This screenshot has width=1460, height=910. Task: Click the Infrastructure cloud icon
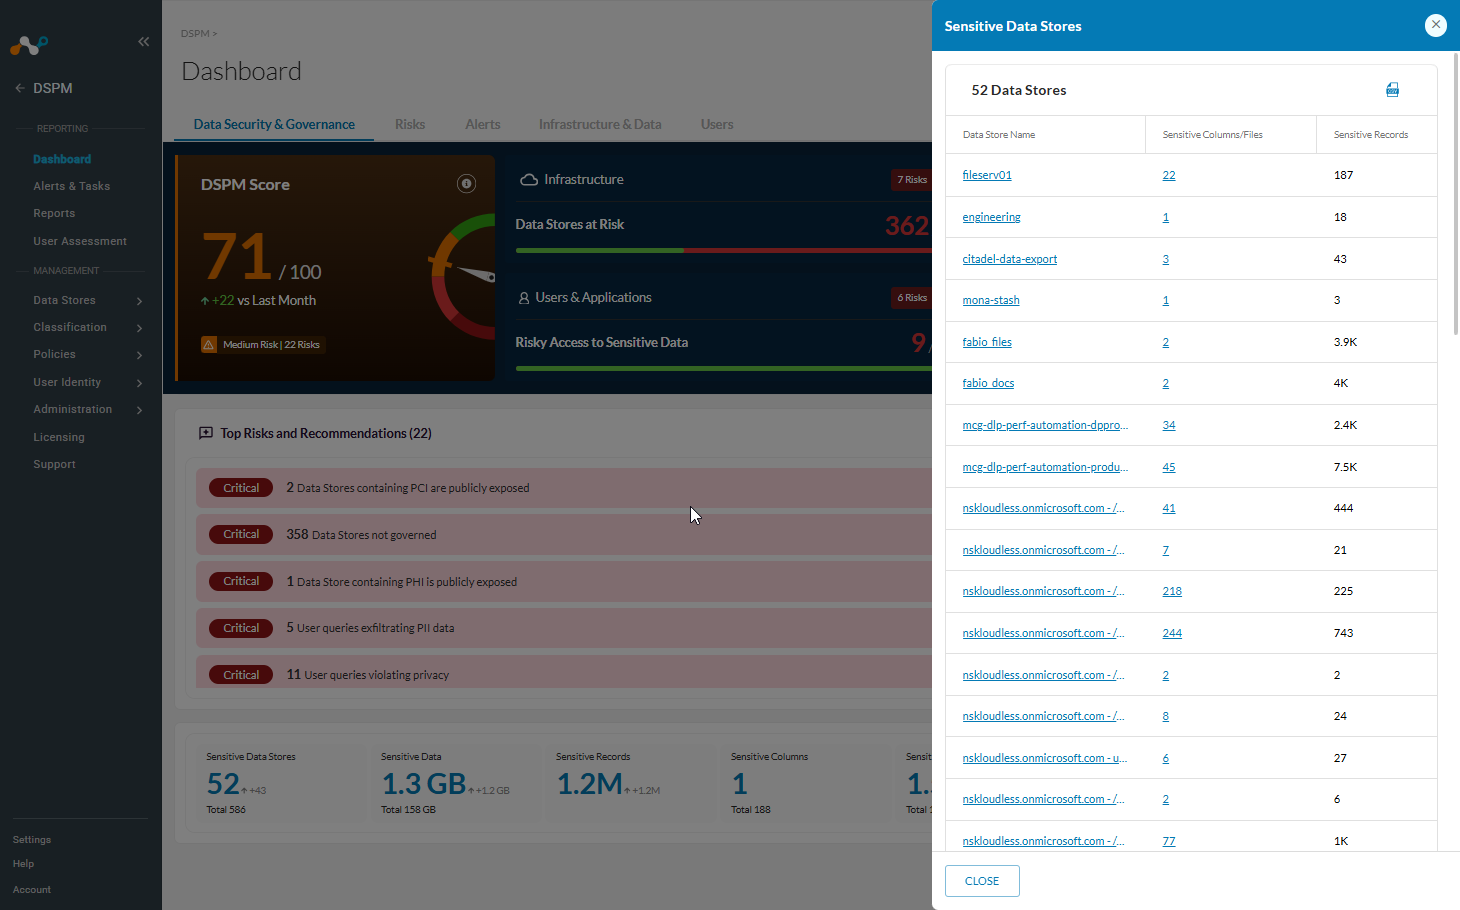(x=529, y=180)
